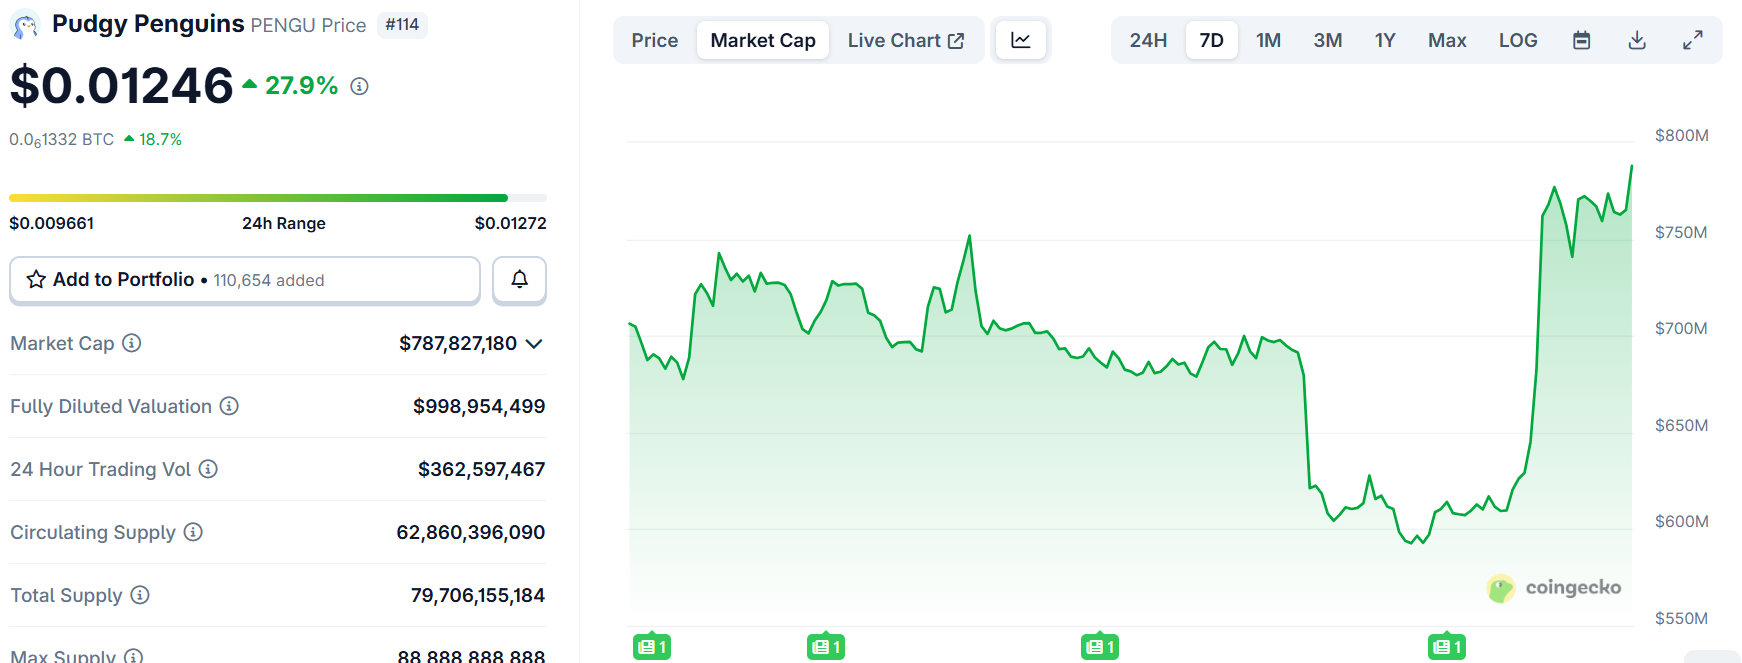Image resolution: width=1742 pixels, height=663 pixels.
Task: Show Circulating Supply info icon
Action: (193, 532)
